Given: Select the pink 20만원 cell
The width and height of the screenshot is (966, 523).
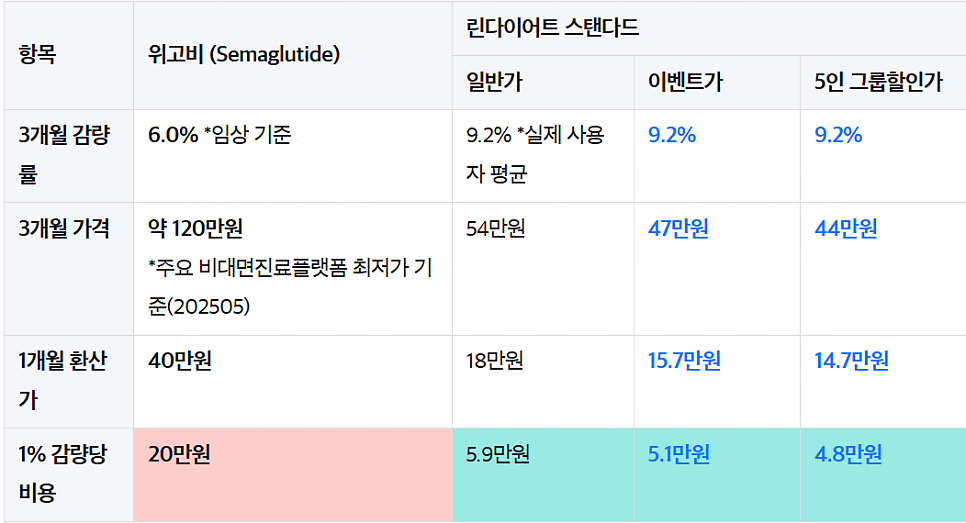Looking at the screenshot, I should click(x=293, y=474).
